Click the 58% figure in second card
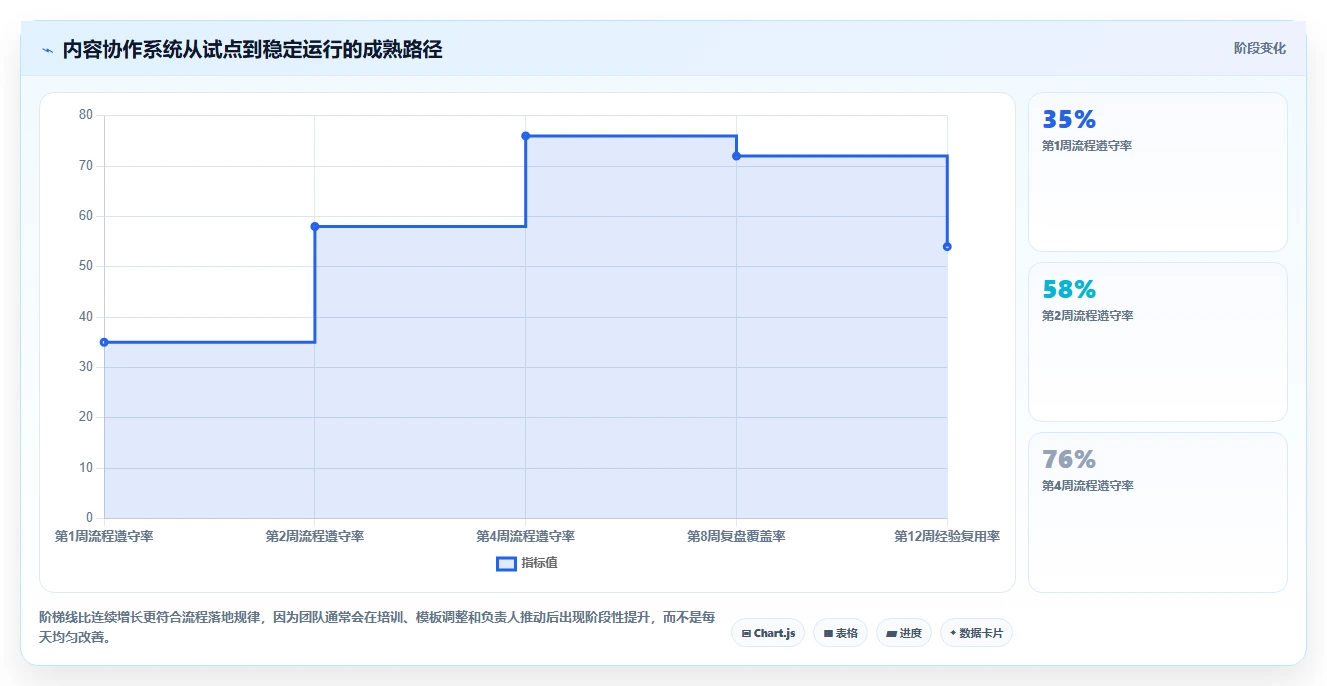1327x686 pixels. 1069,290
